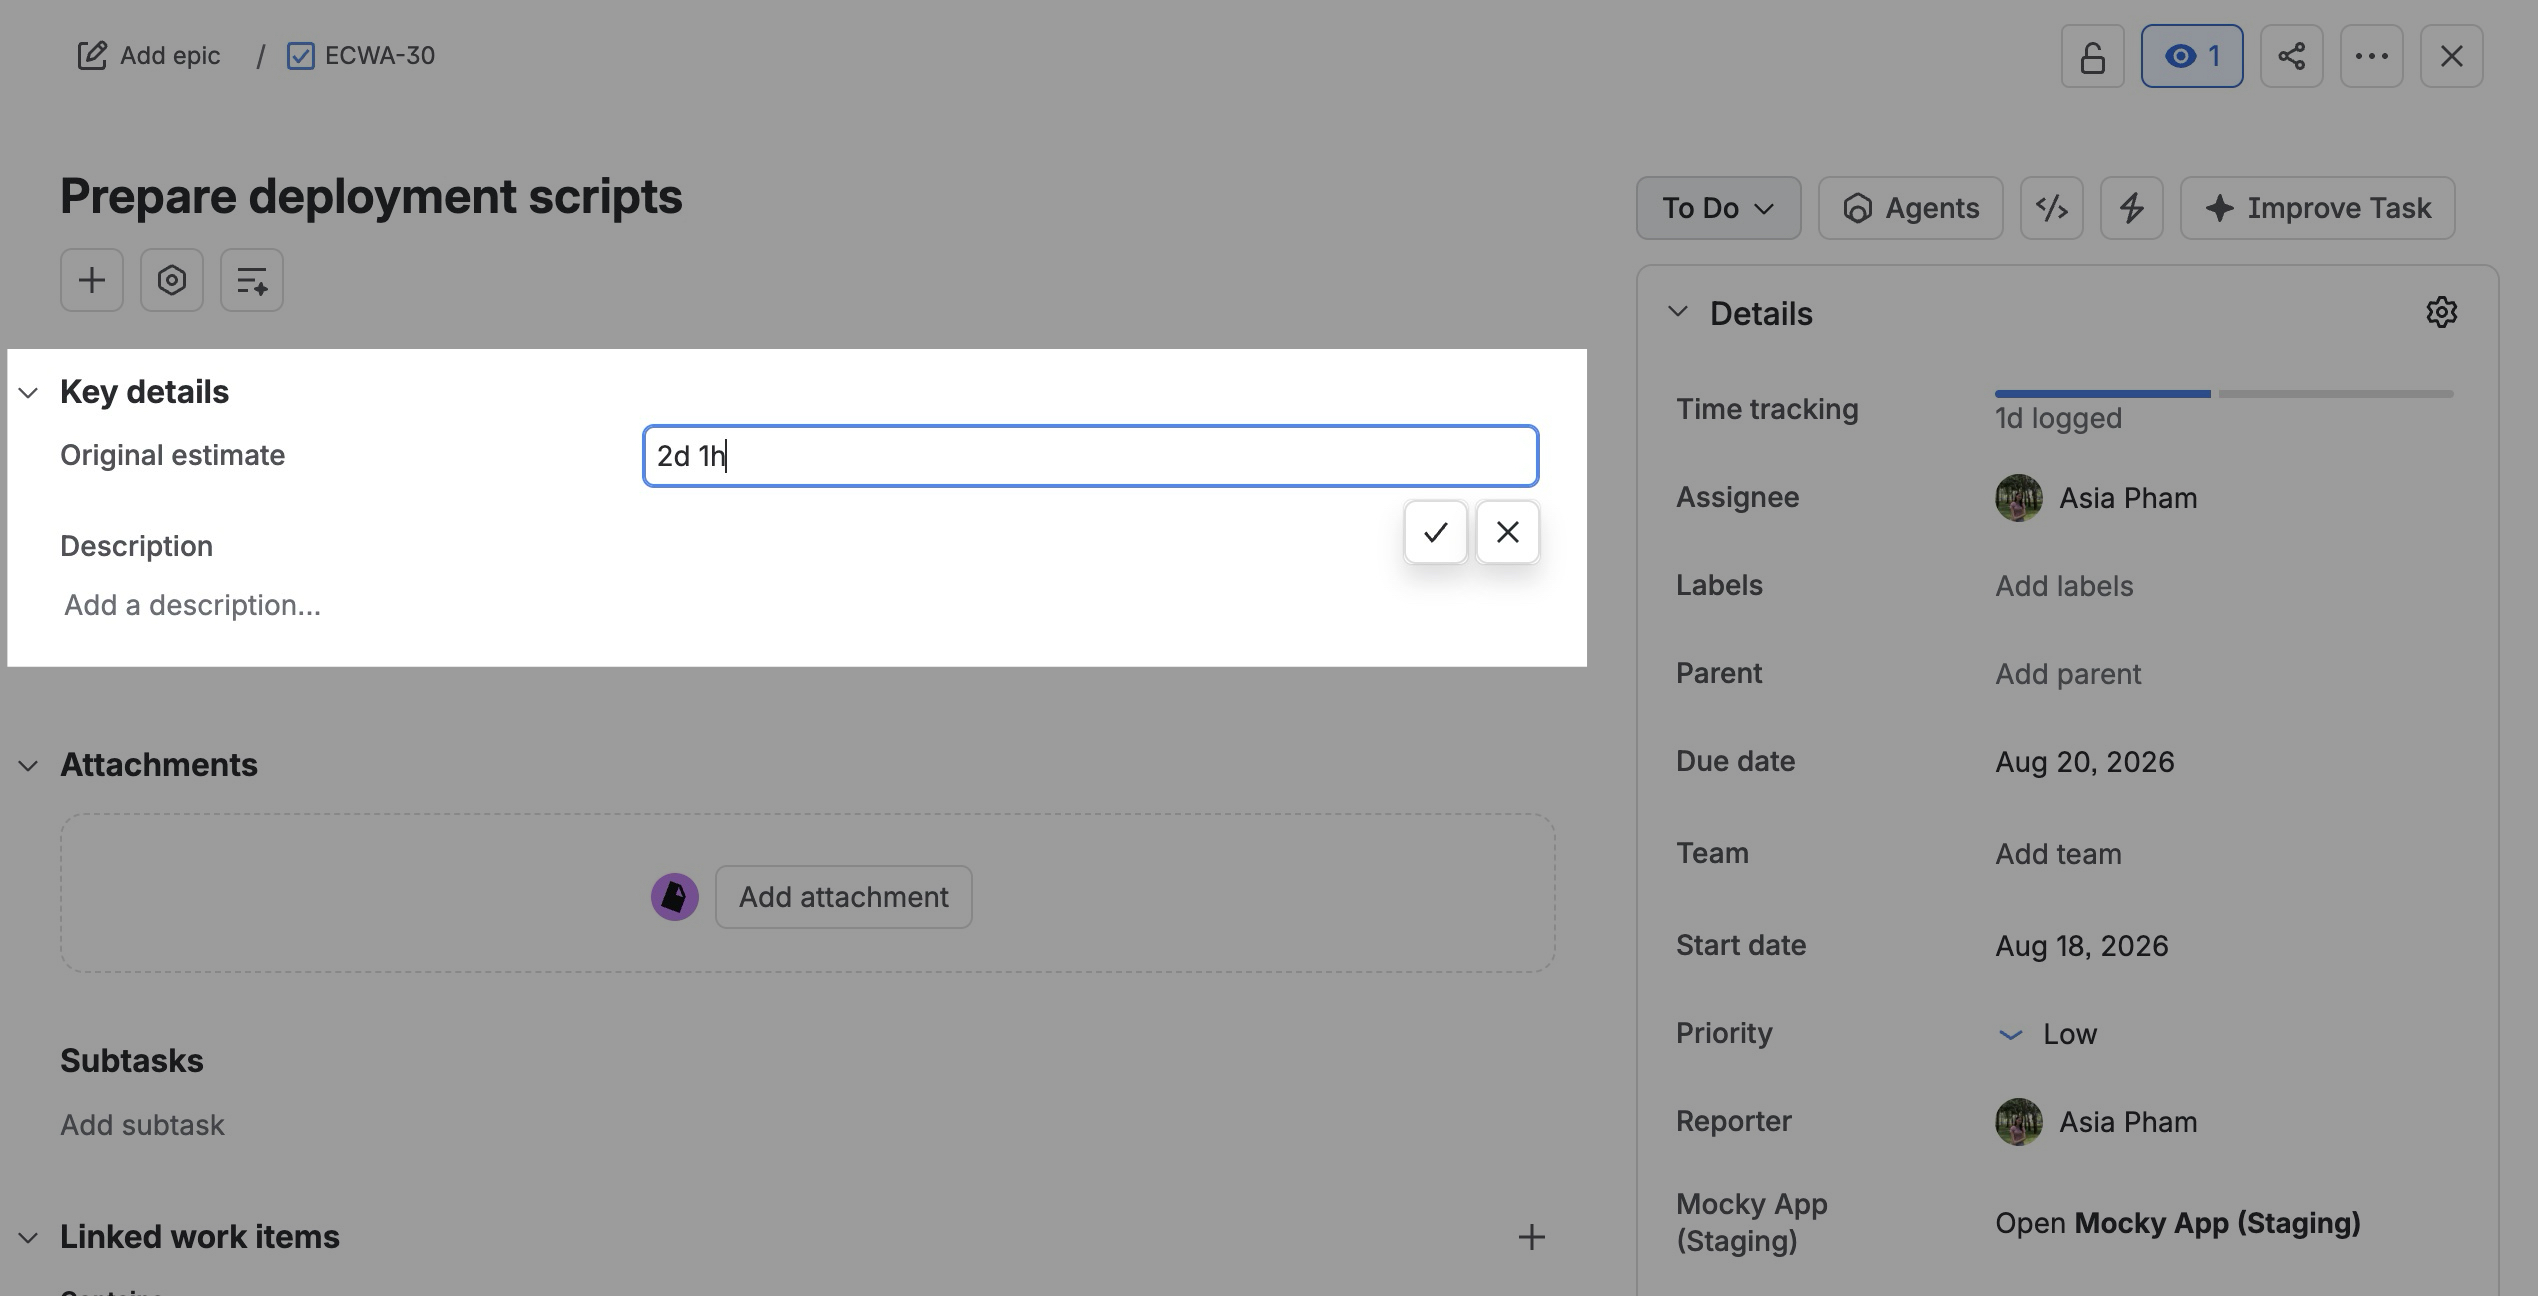Viewport: 2538px width, 1296px height.
Task: Click the Original estimate input field
Action: tap(1090, 456)
